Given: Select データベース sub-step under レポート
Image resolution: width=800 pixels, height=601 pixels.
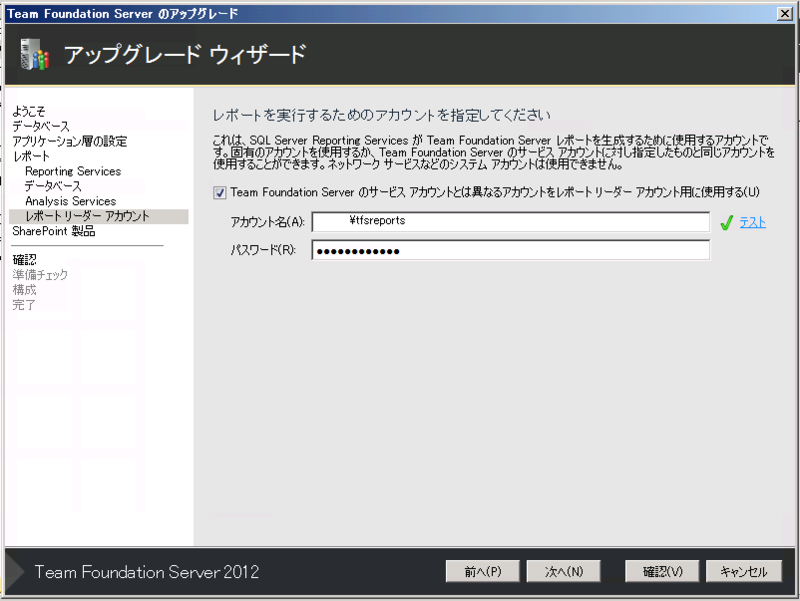Looking at the screenshot, I should click(53, 186).
